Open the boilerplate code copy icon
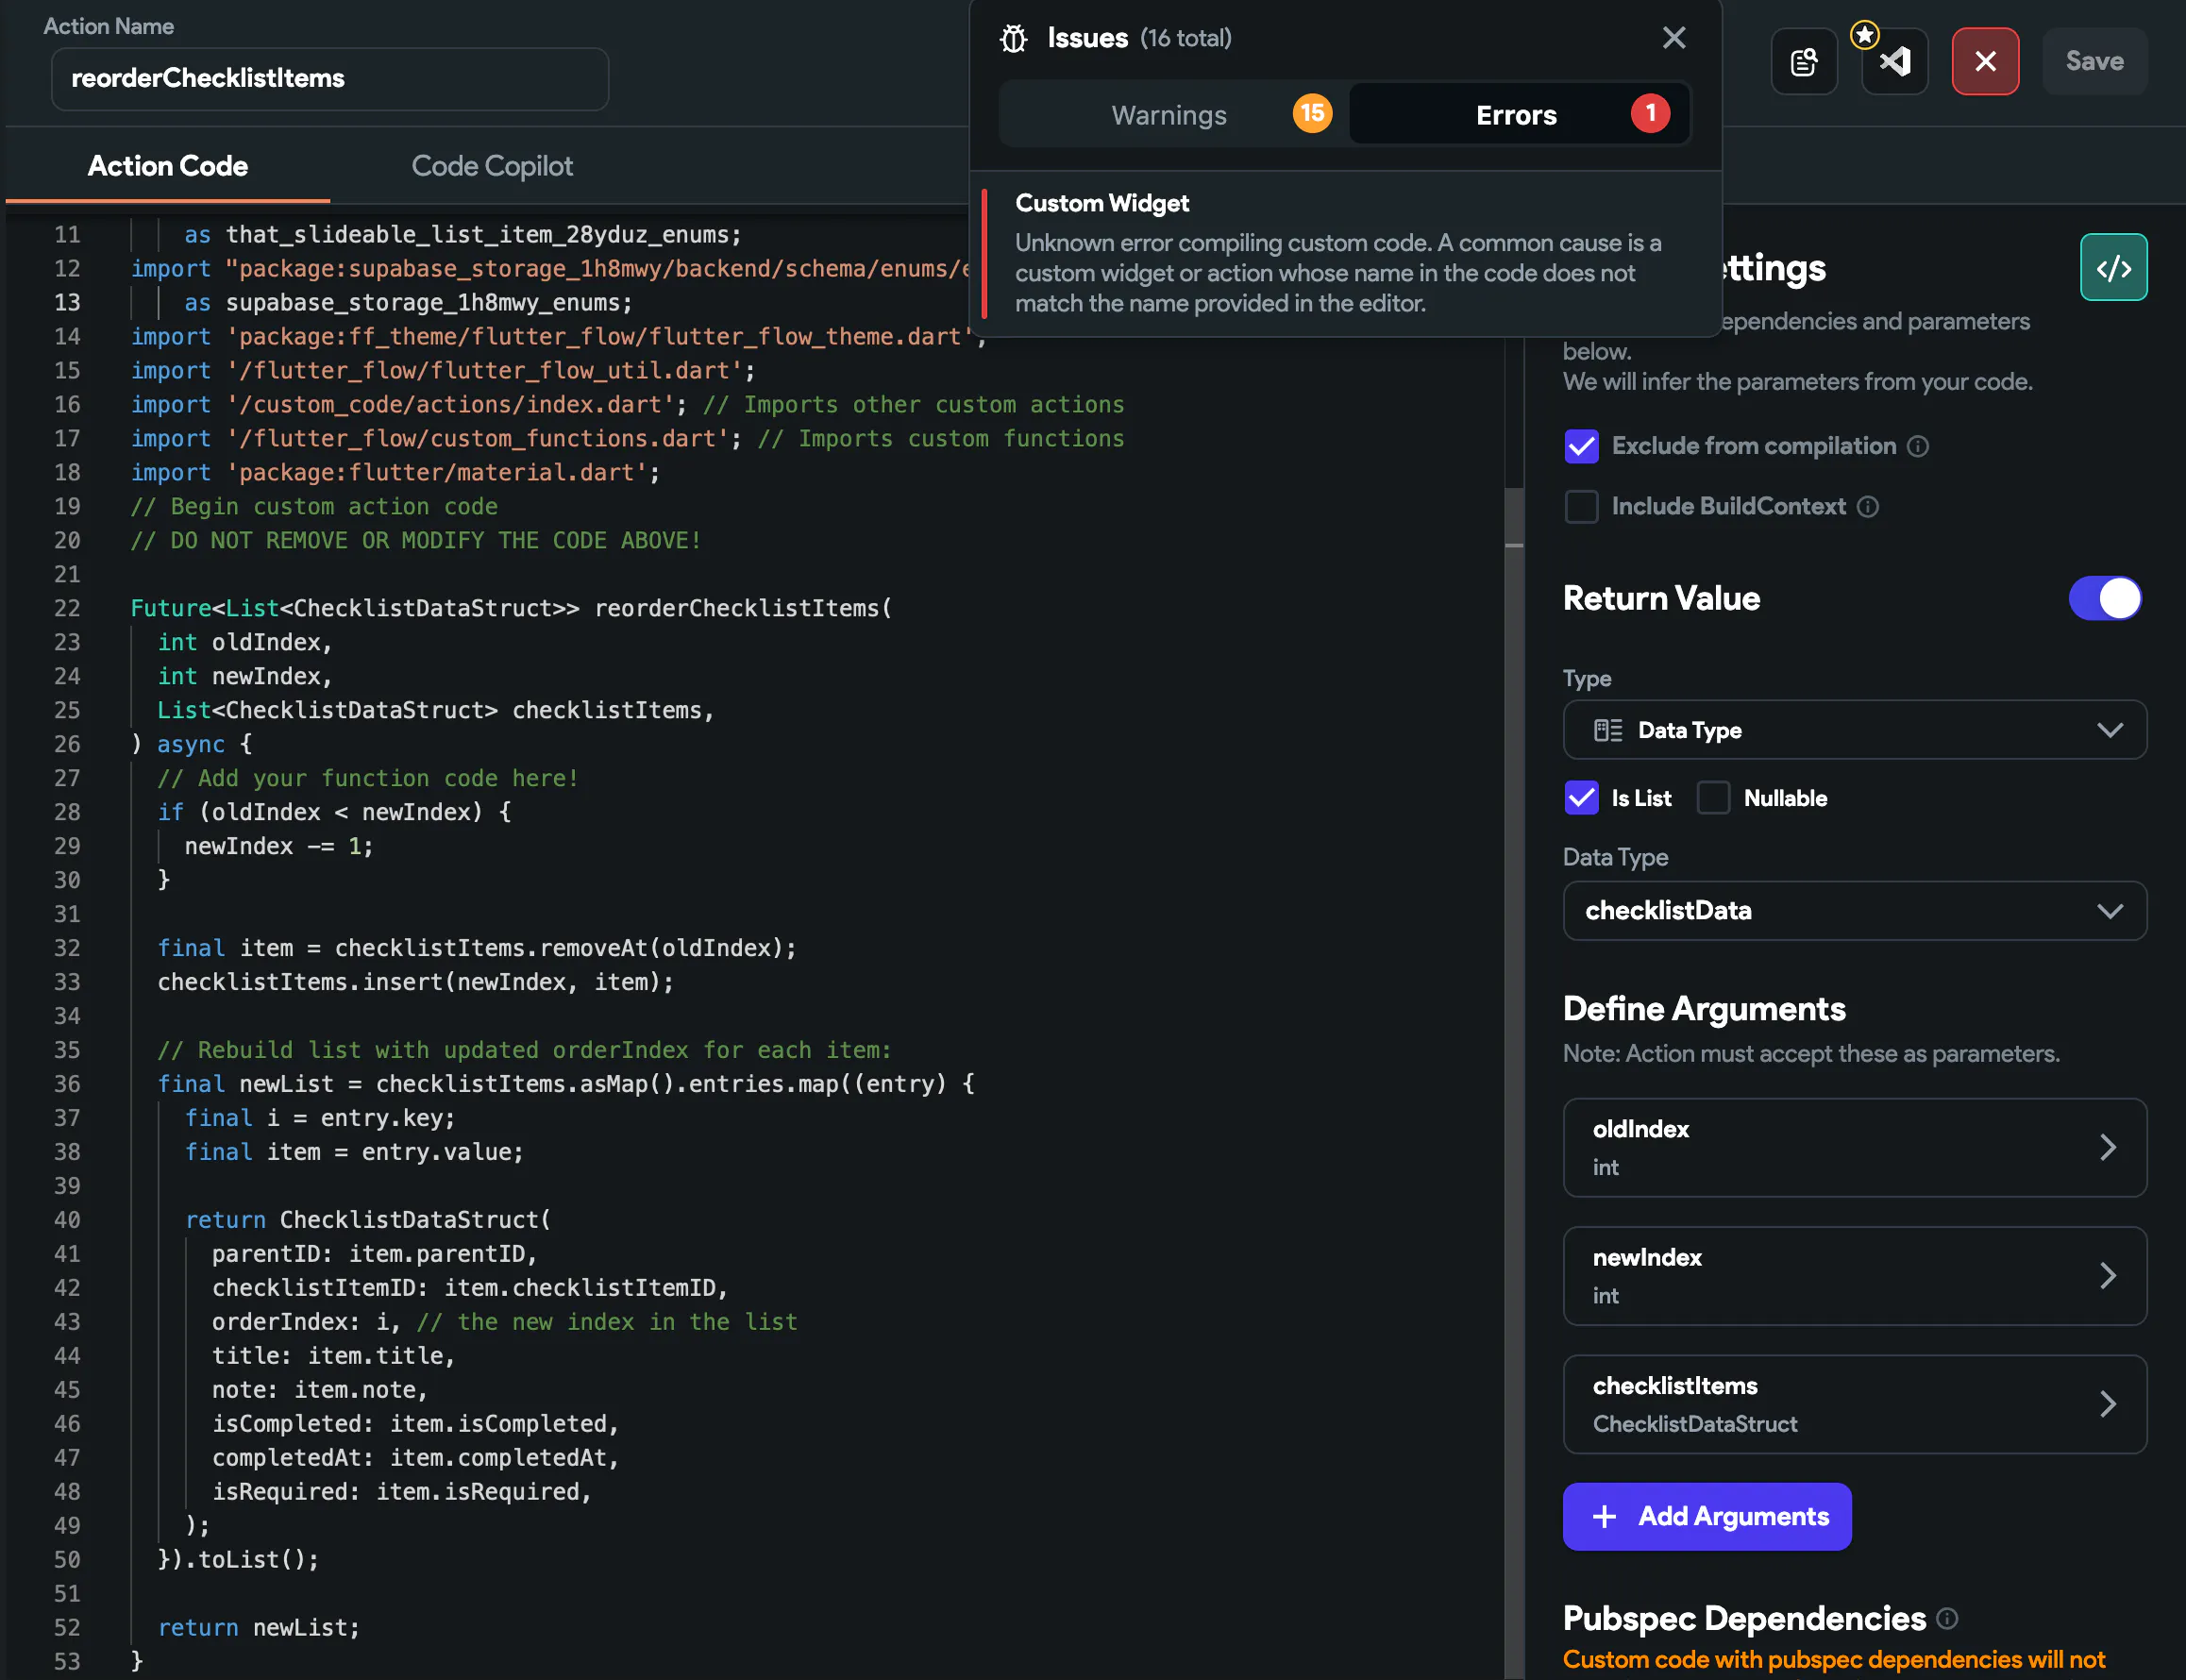This screenshot has width=2186, height=1680. point(1804,62)
